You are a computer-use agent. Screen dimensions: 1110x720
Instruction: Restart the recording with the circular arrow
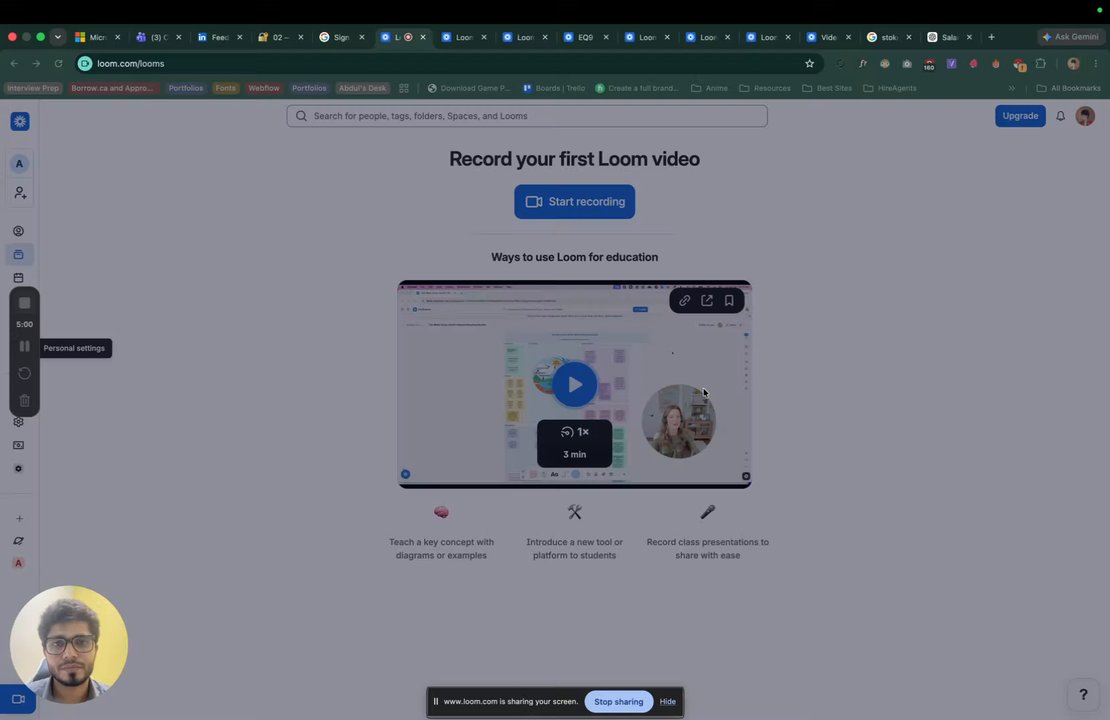[24, 373]
